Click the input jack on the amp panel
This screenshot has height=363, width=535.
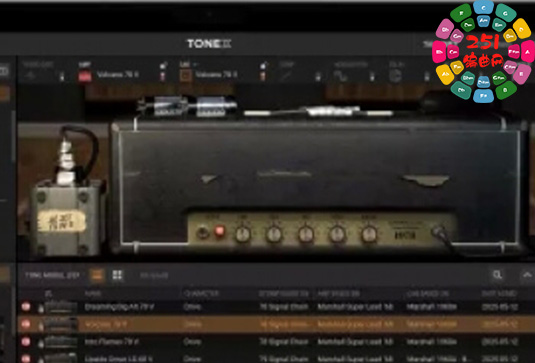pyautogui.click(x=438, y=232)
